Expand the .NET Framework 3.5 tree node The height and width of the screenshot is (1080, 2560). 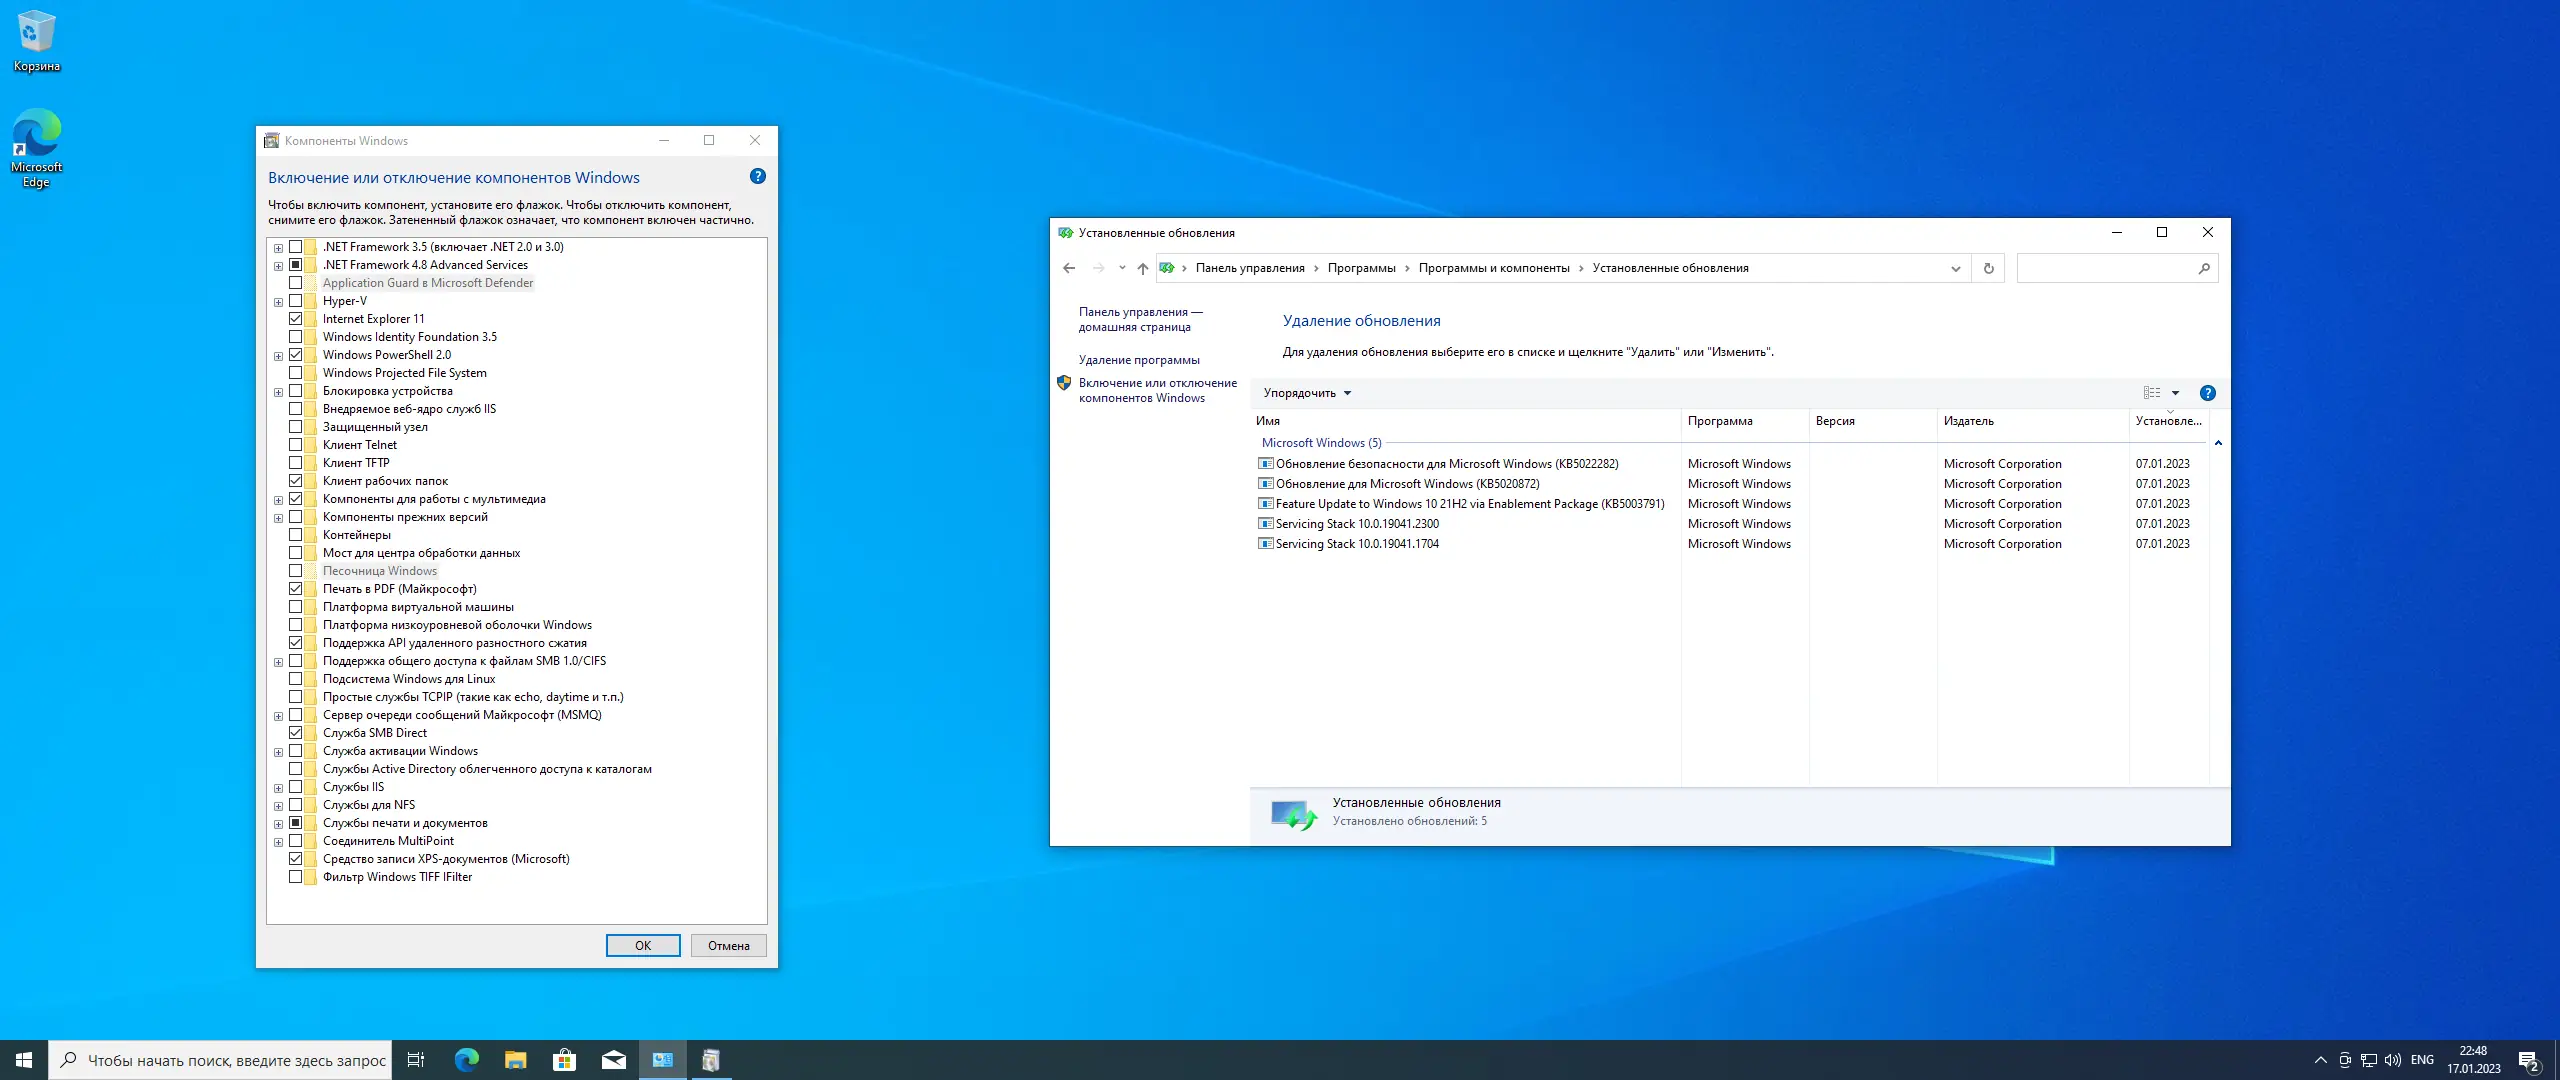click(x=279, y=247)
